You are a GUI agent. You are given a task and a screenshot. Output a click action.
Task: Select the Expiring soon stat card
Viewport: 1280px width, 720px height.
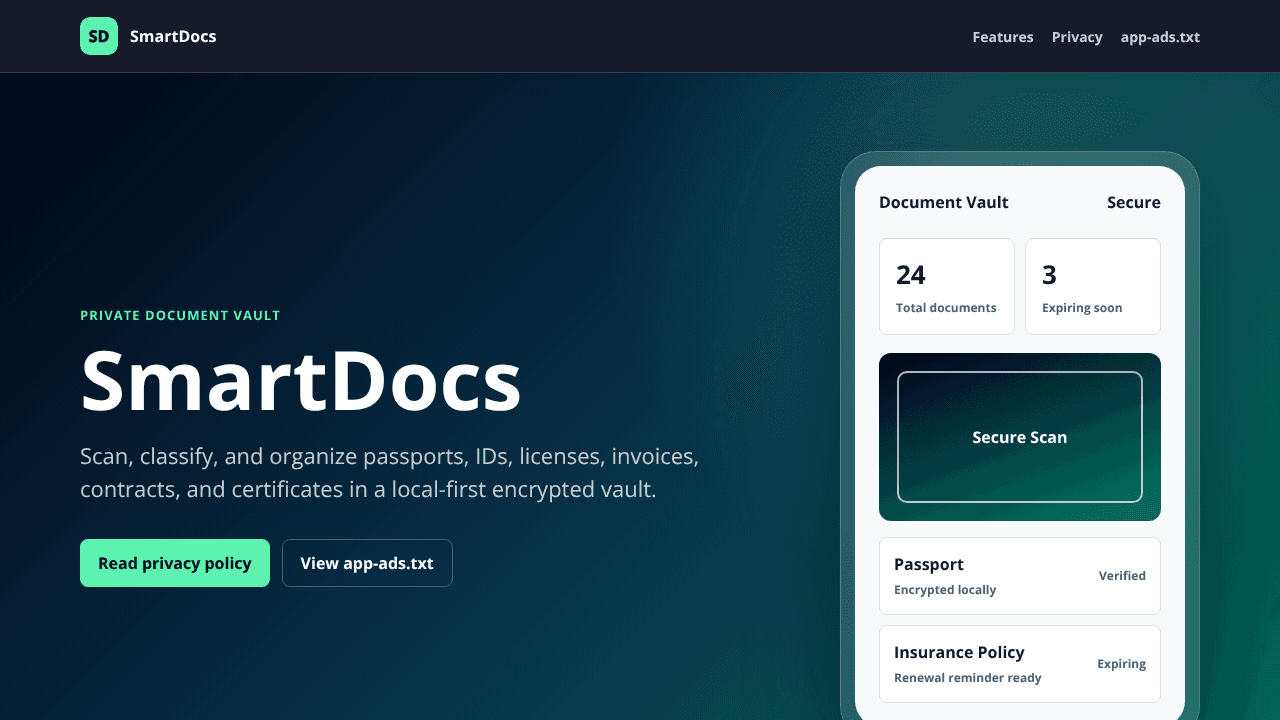pyautogui.click(x=1093, y=286)
